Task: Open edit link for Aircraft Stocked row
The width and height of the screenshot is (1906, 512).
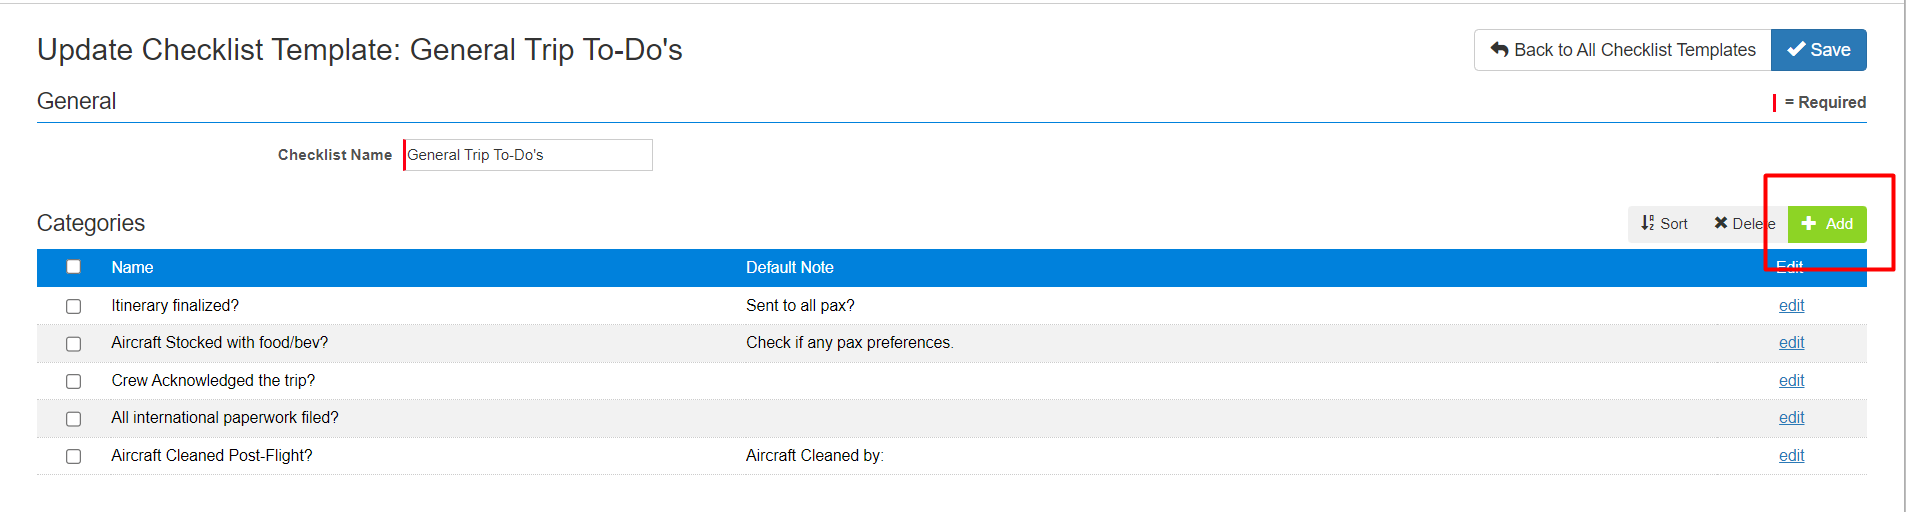Action: pos(1791,343)
